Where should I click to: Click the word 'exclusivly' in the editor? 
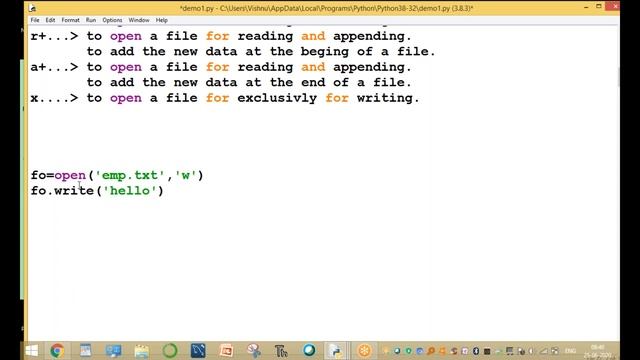coord(277,98)
